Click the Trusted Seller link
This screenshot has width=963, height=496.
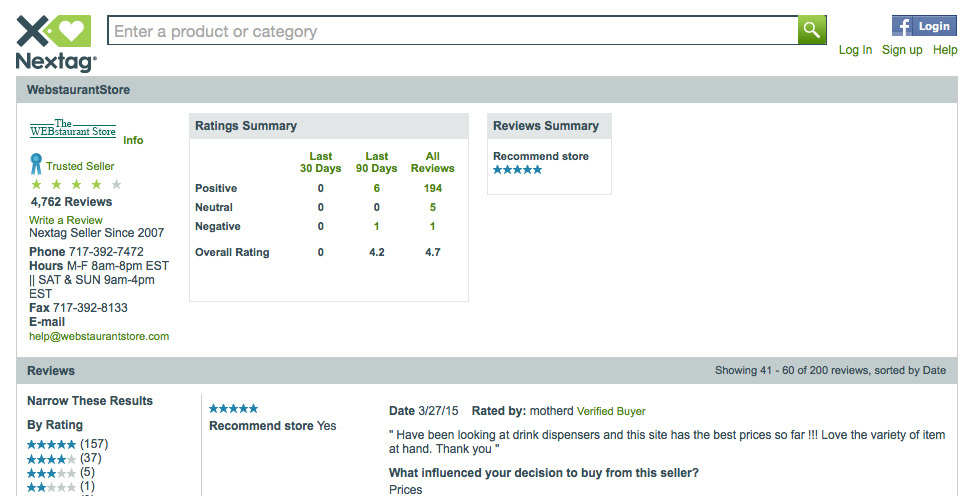[80, 166]
